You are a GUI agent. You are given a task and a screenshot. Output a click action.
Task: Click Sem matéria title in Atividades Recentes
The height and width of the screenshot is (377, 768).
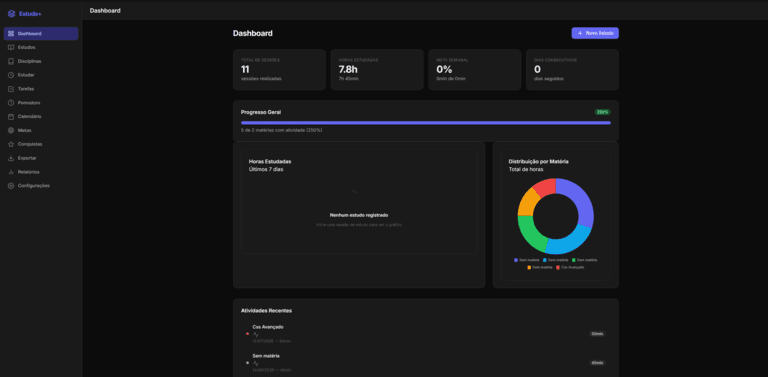tap(266, 356)
